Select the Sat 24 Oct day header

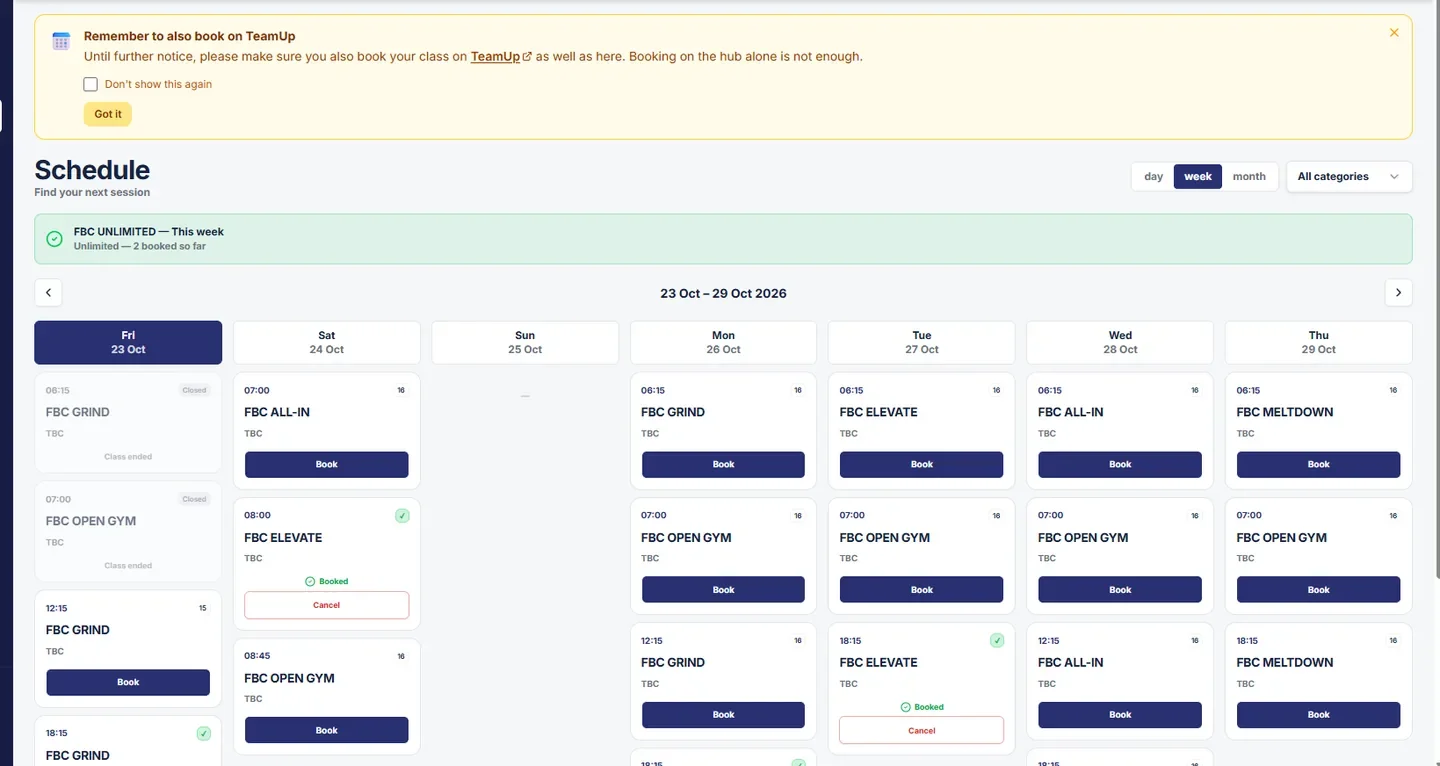pyautogui.click(x=327, y=342)
